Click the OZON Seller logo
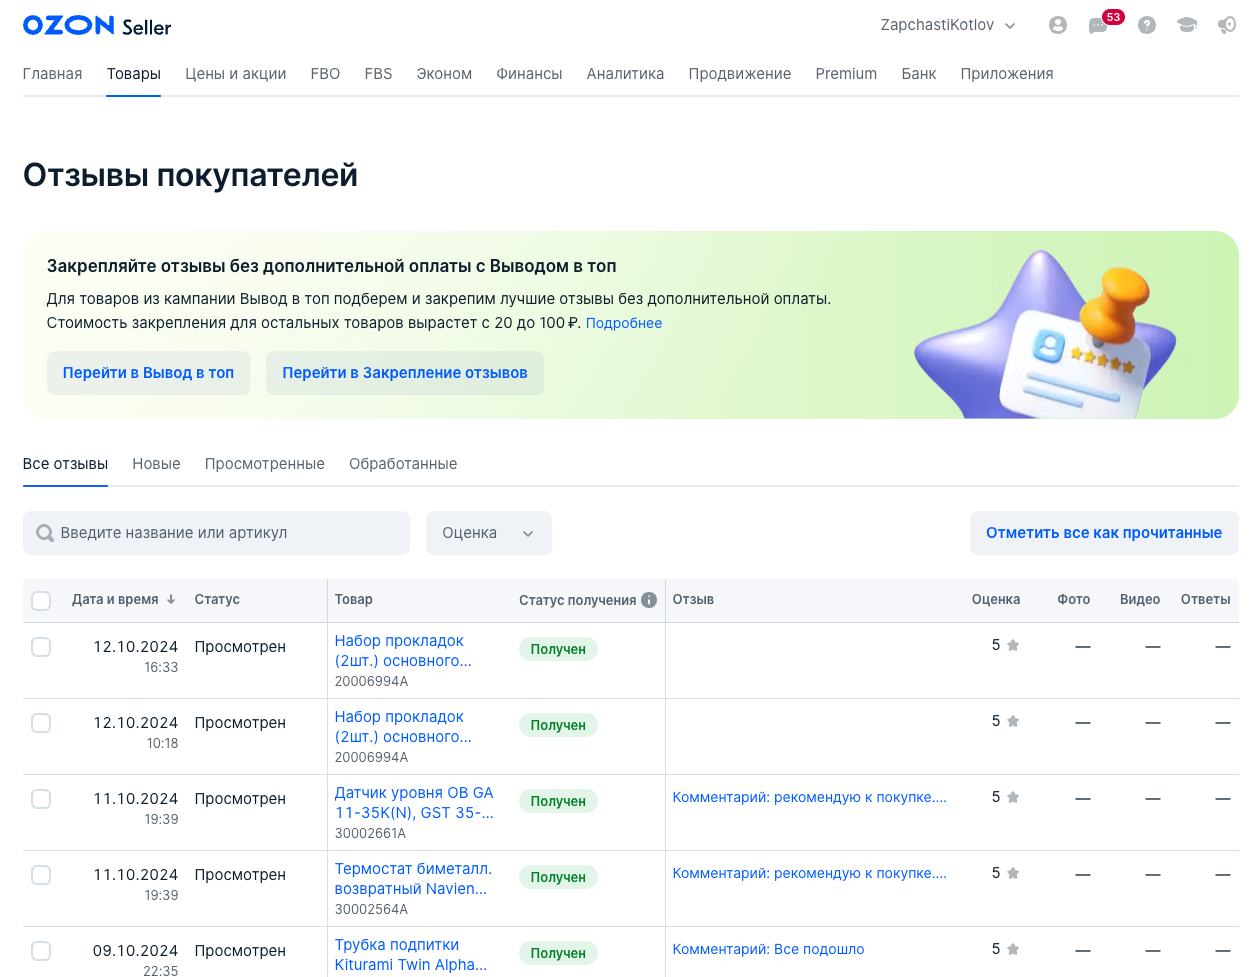Screen dimensions: 1258x977 pos(97,26)
